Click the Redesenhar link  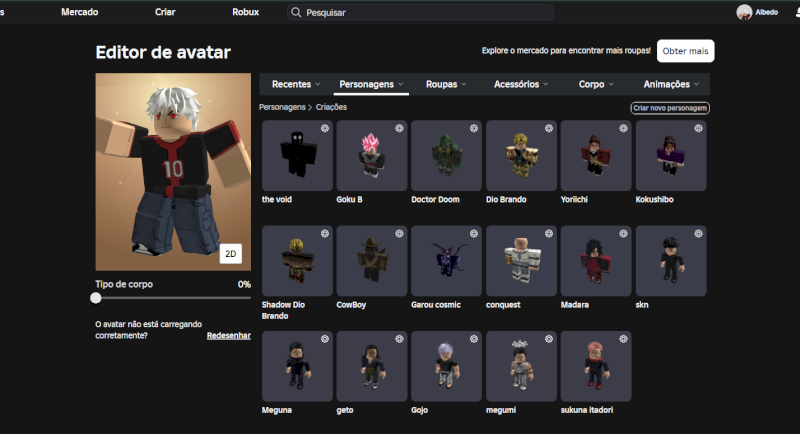[228, 336]
